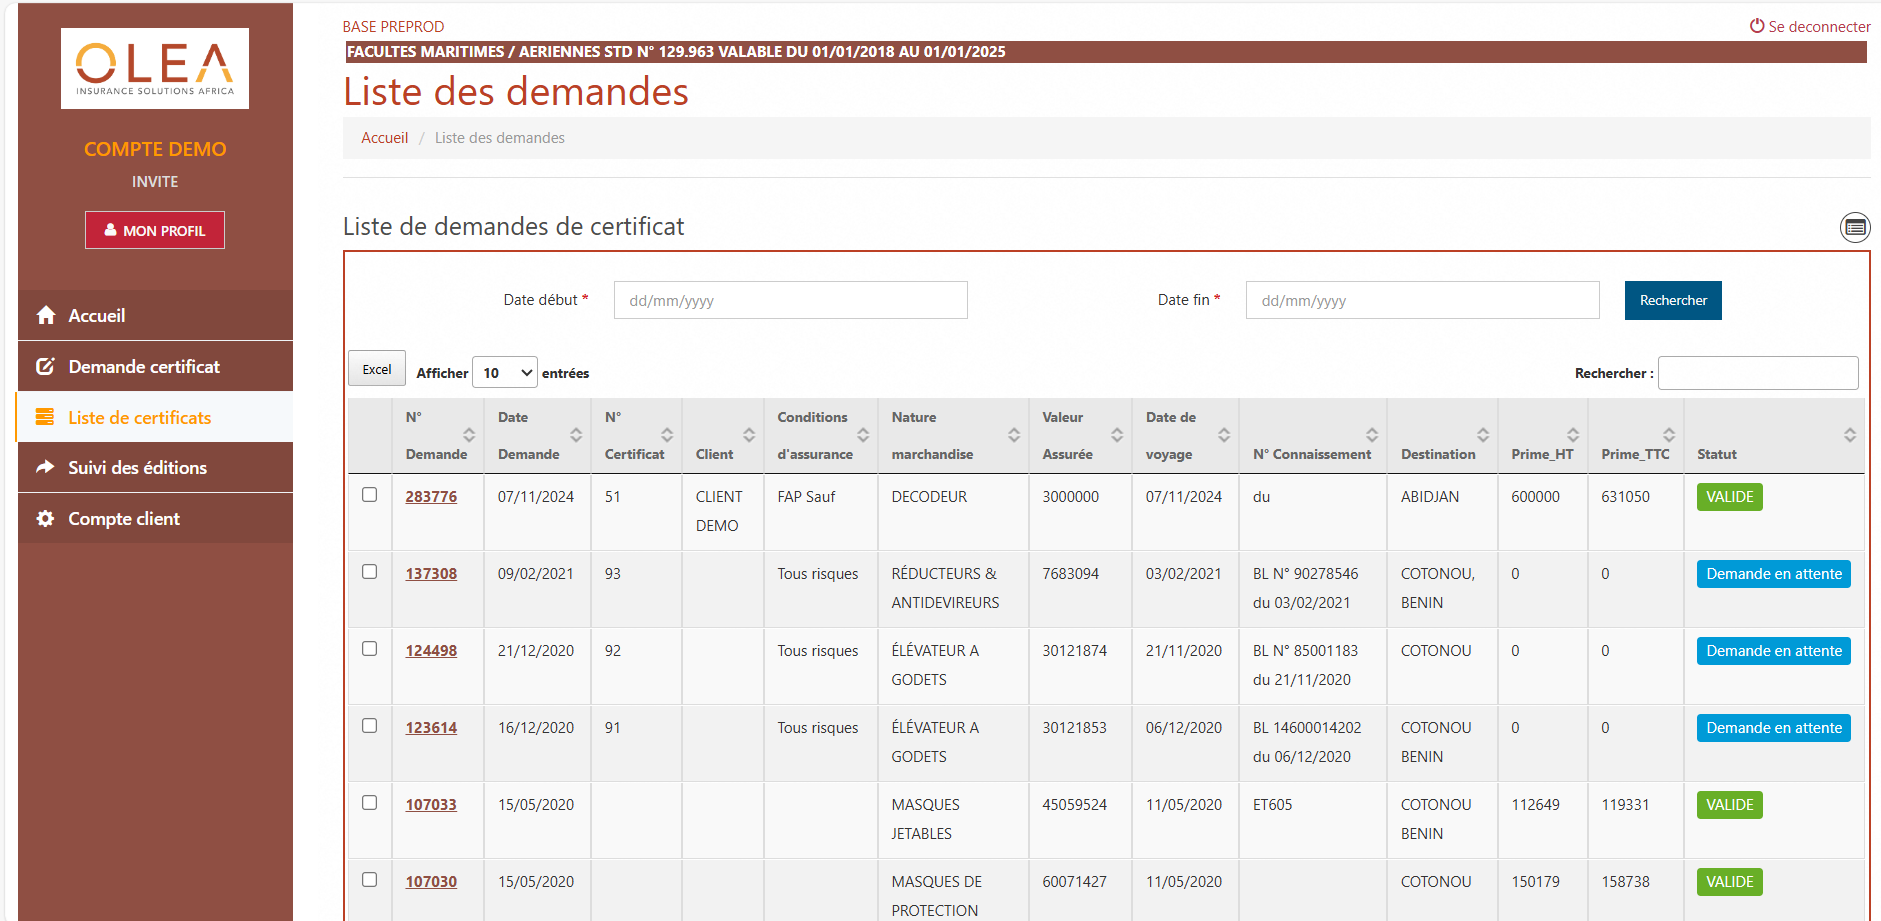Select the checkbox for row 137308
The width and height of the screenshot is (1881, 921).
[x=370, y=572]
